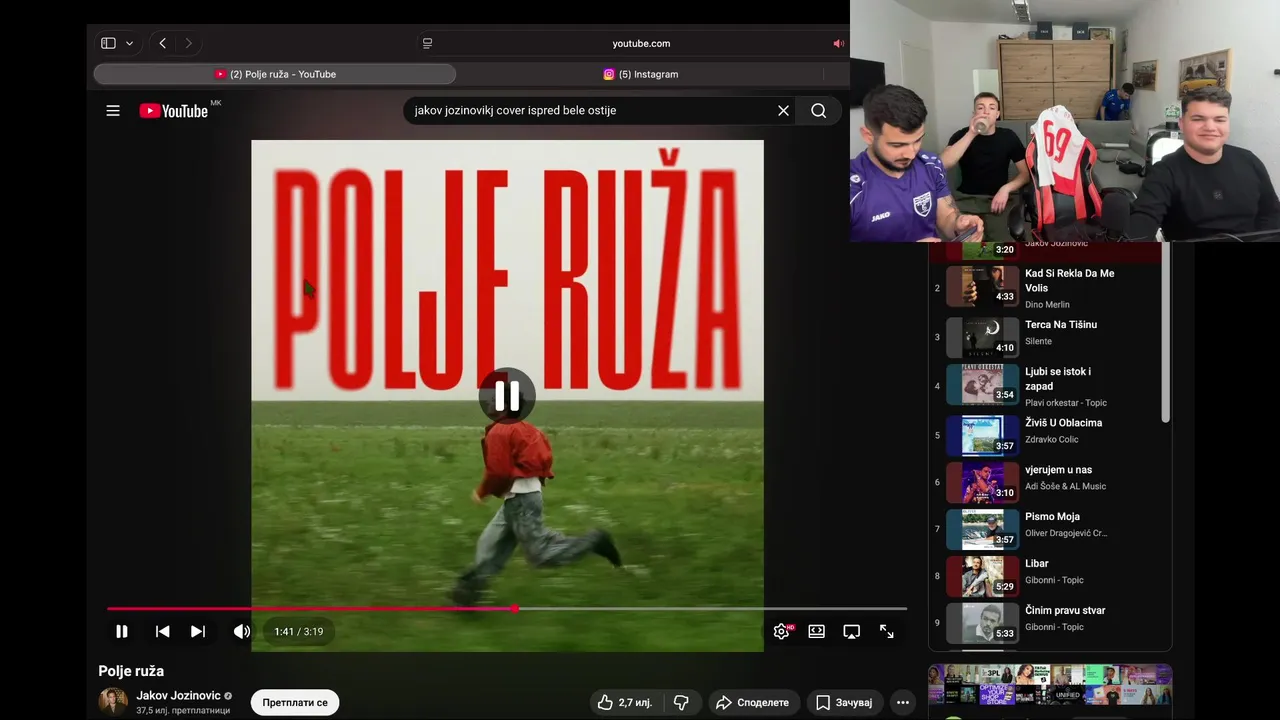
Task: Seek on the red video progress bar
Action: click(507, 608)
